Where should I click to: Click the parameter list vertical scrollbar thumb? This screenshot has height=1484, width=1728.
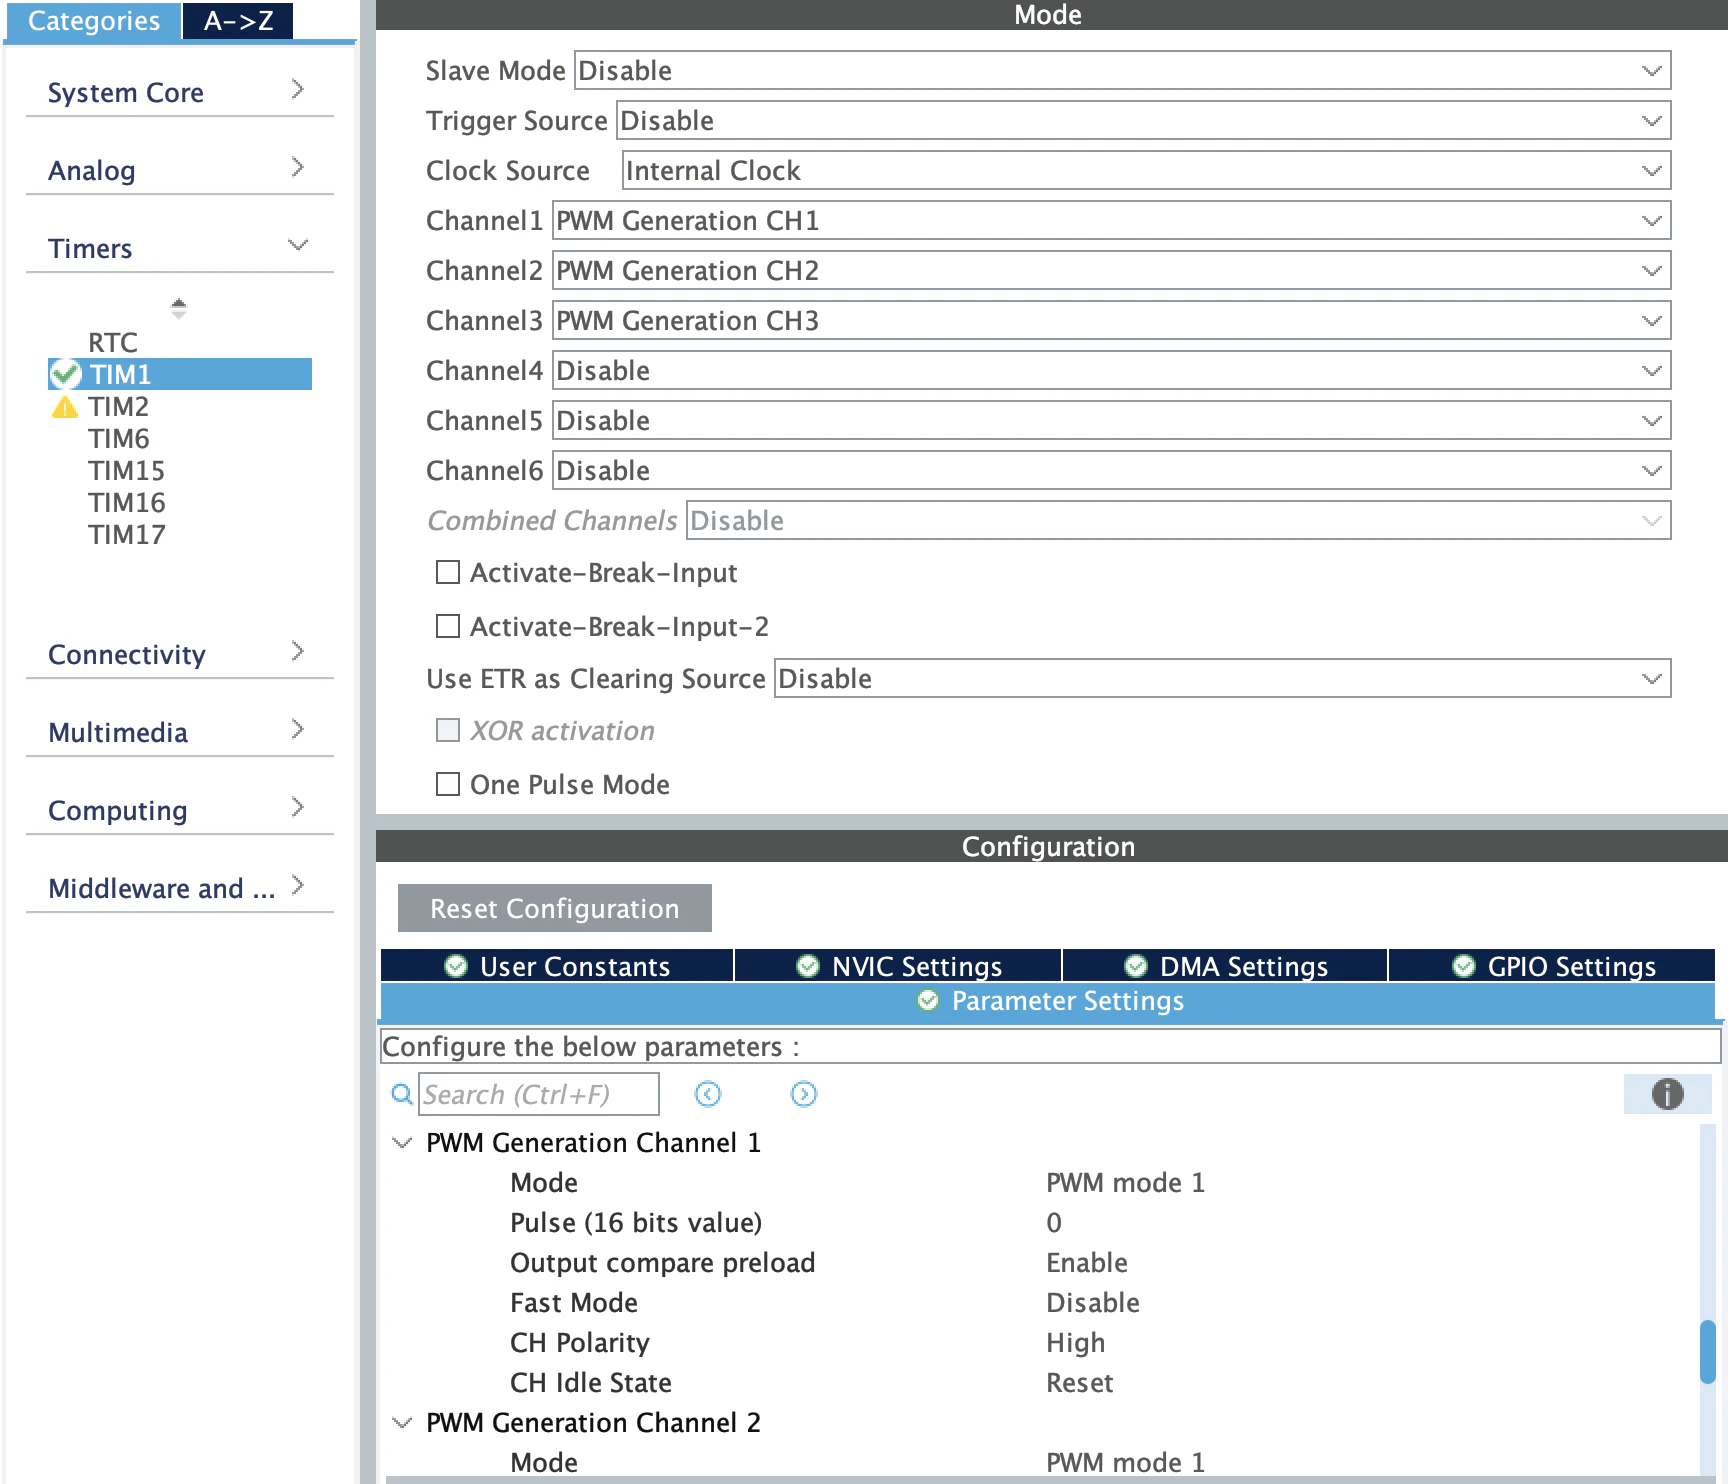click(1708, 1352)
